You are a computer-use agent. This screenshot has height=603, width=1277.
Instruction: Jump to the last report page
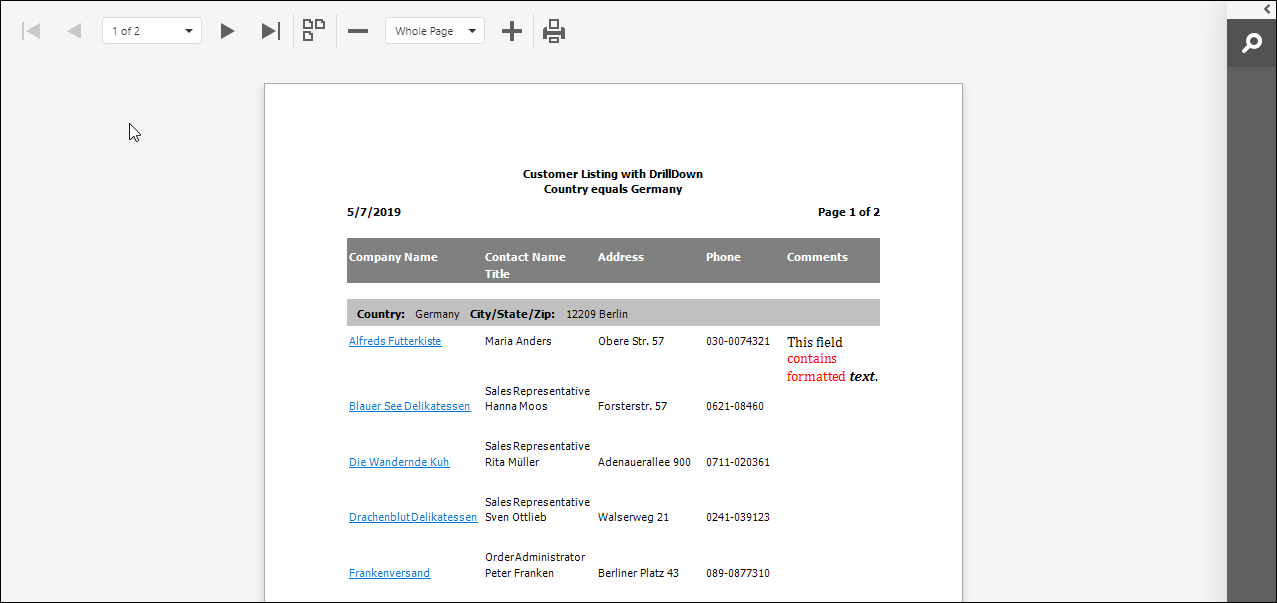(270, 31)
